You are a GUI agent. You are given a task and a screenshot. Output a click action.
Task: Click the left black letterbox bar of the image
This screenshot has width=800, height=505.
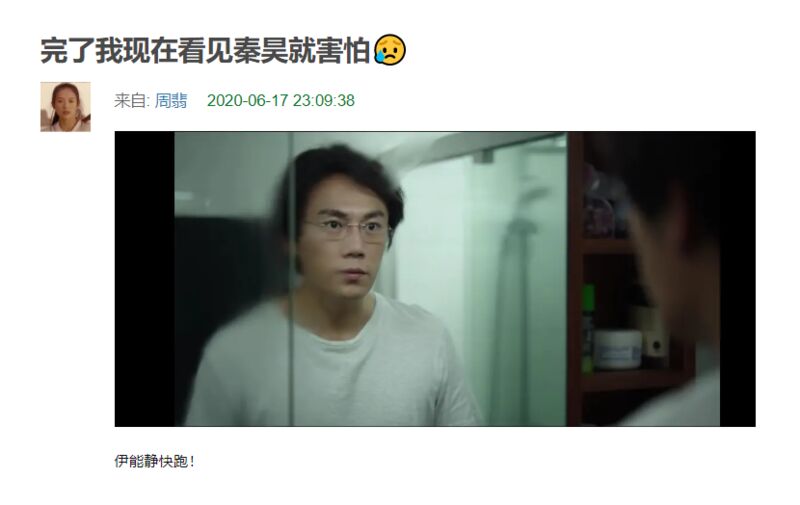point(144,279)
